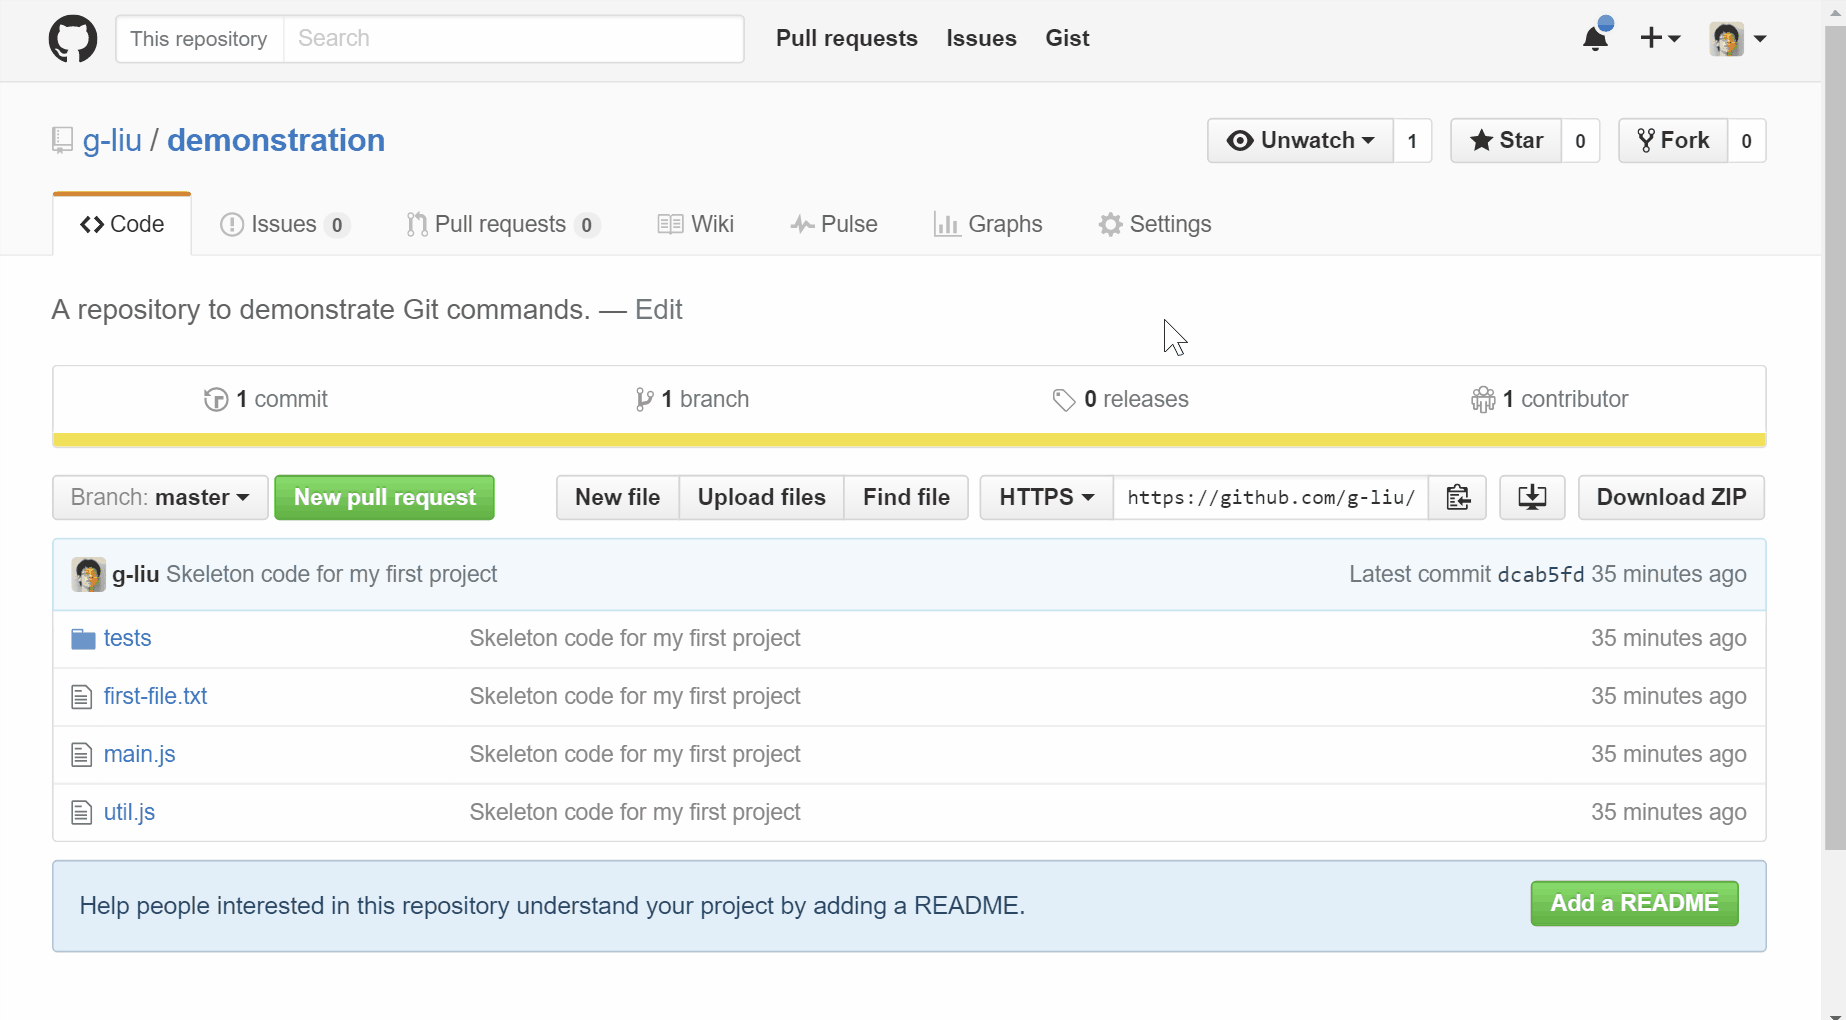The width and height of the screenshot is (1846, 1020).
Task: View the 1 commit history
Action: coord(266,399)
